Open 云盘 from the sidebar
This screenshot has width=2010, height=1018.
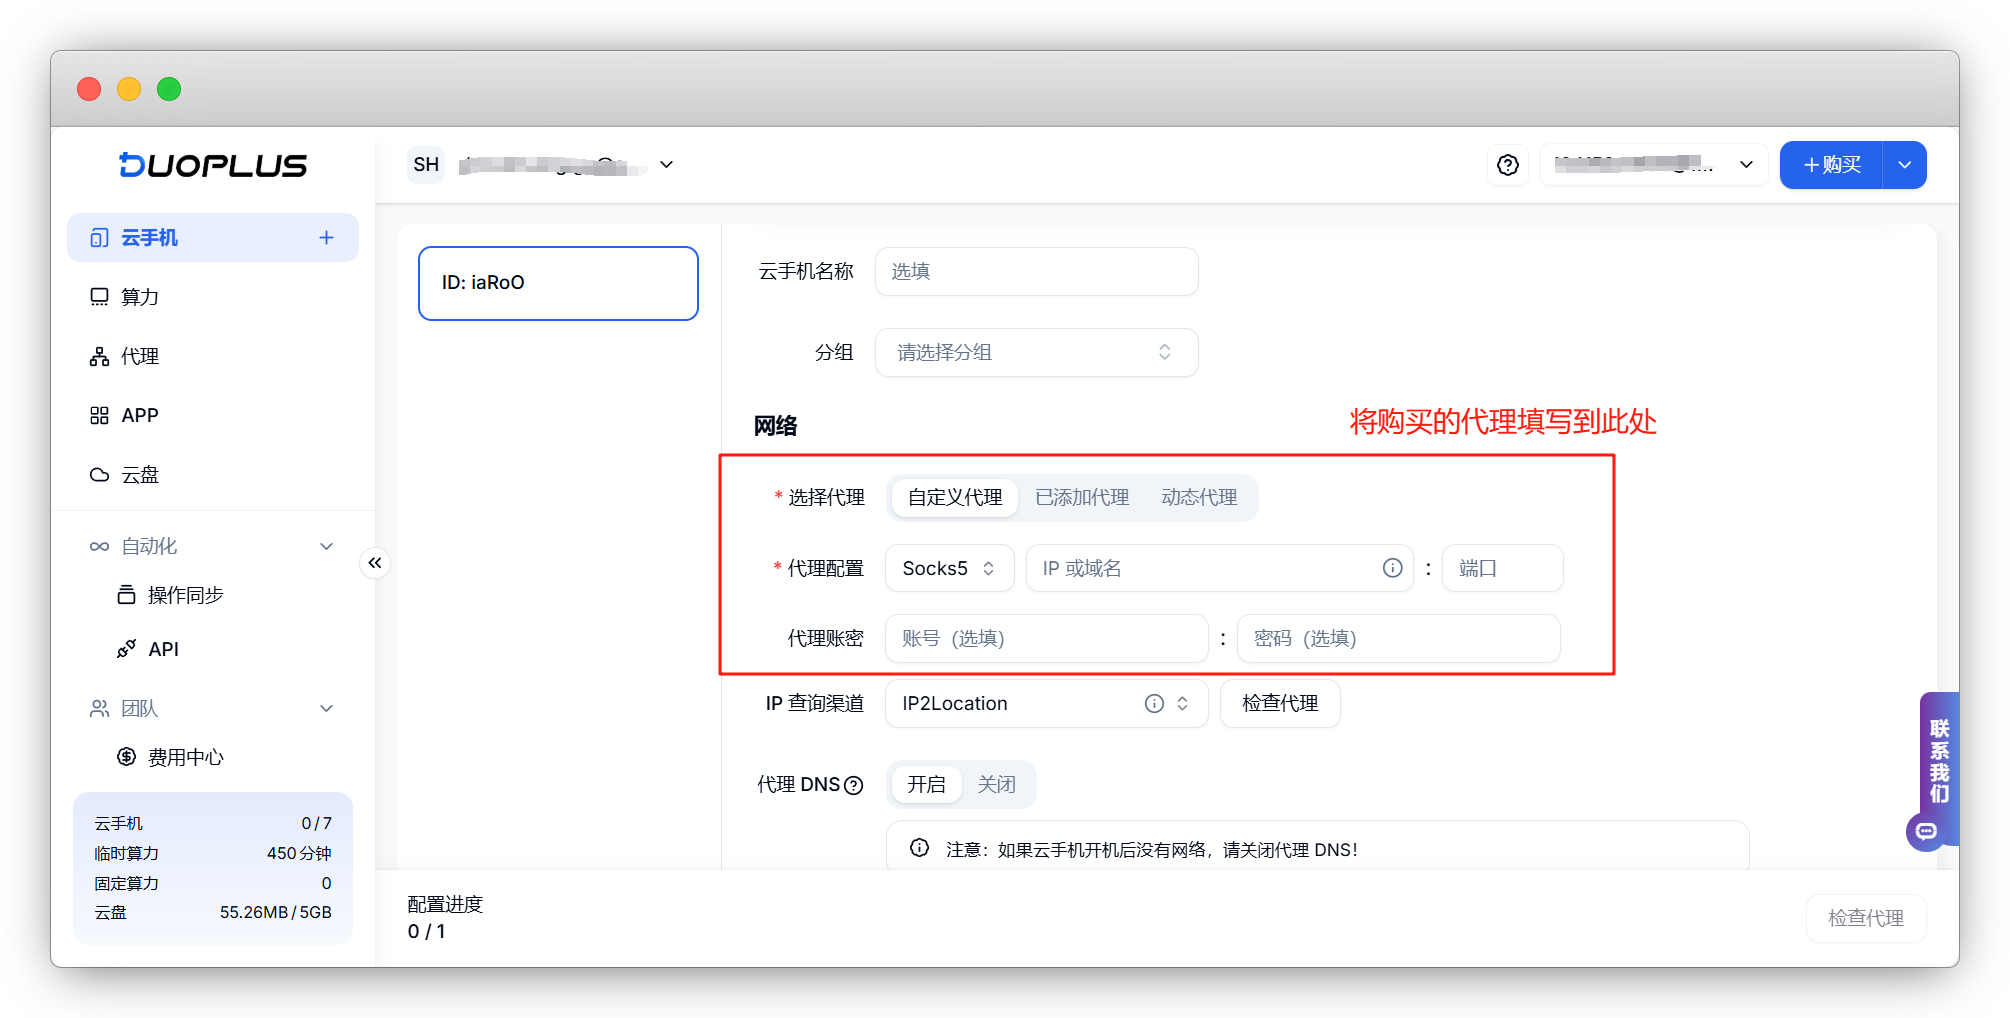click(99, 474)
